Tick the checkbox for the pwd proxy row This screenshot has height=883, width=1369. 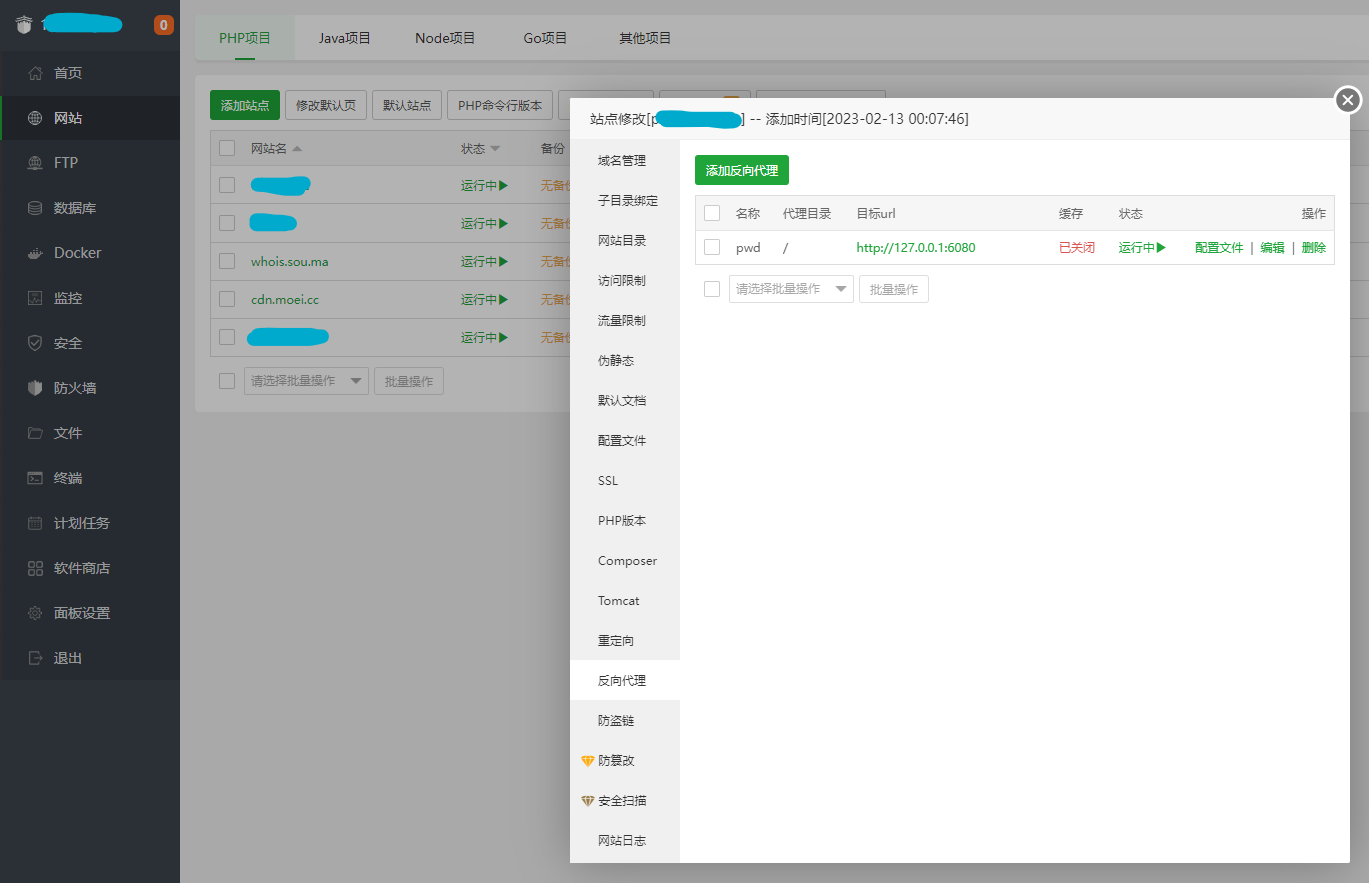(712, 247)
